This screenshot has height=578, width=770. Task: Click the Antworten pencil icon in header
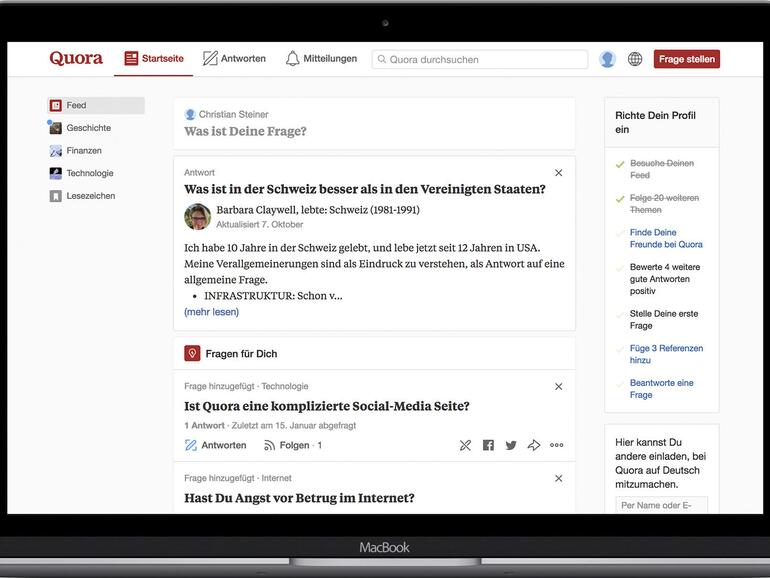click(210, 58)
